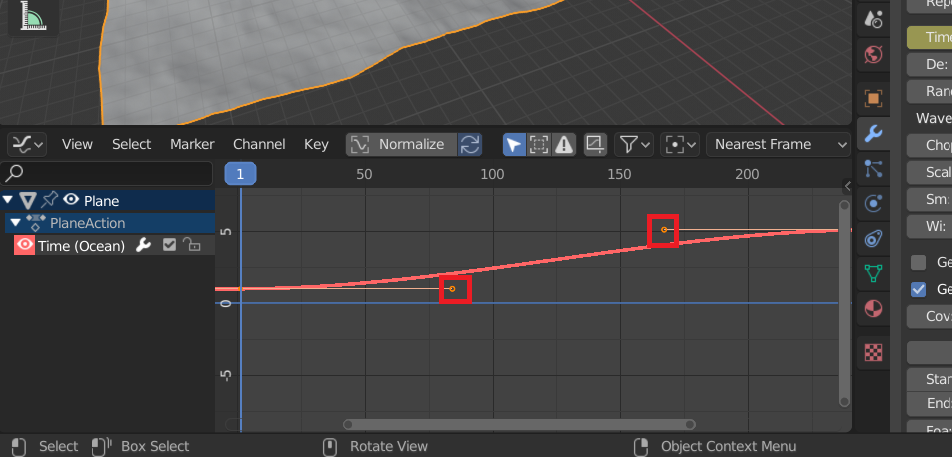The image size is (952, 457).
Task: Click frame 200 on the timeline ruler
Action: pyautogui.click(x=747, y=175)
